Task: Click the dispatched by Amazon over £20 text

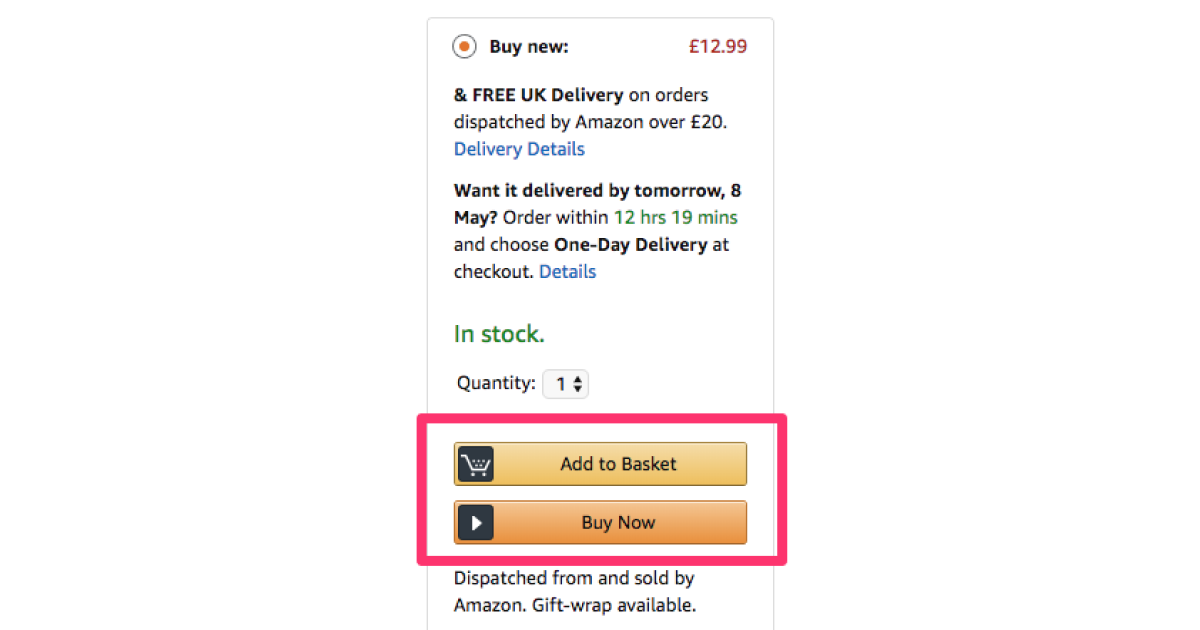Action: click(590, 122)
